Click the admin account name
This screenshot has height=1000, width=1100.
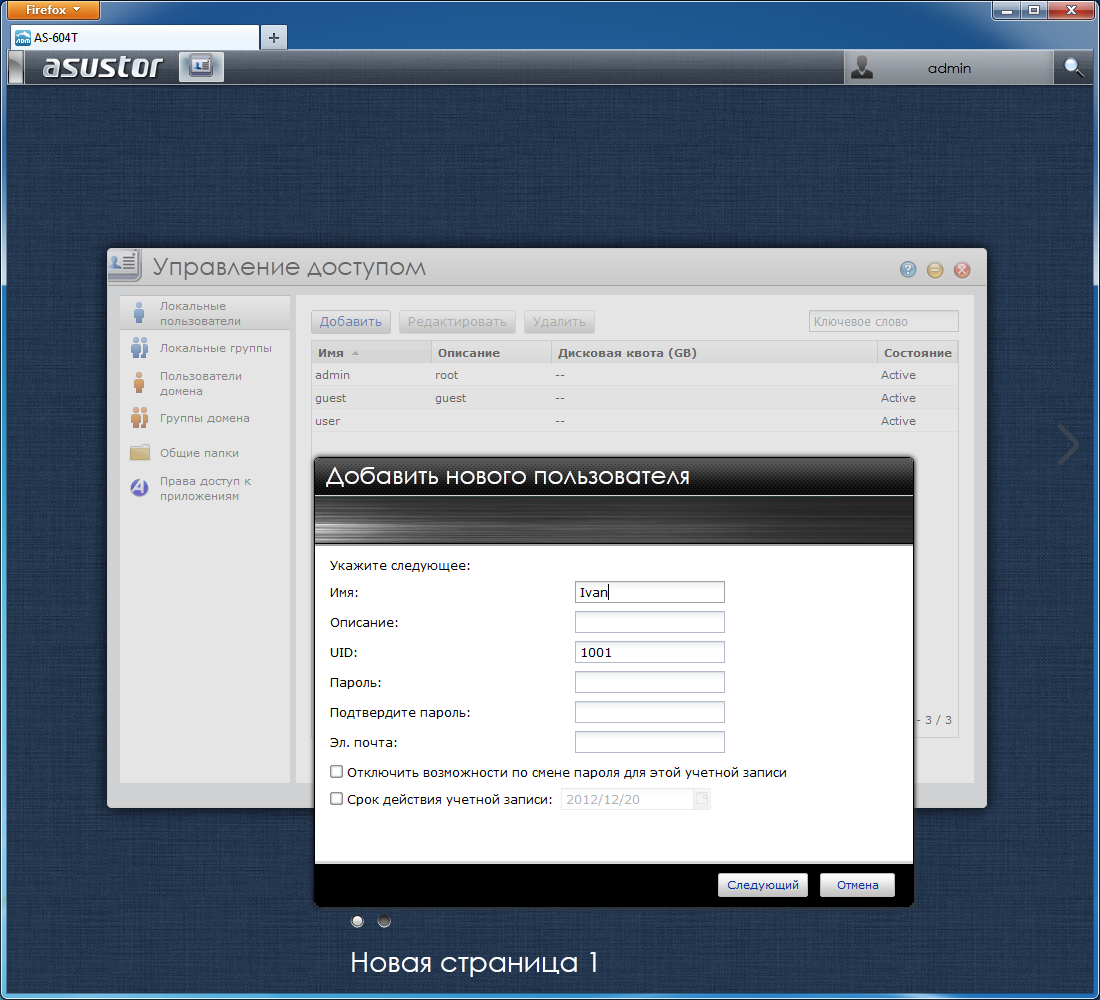click(x=949, y=68)
